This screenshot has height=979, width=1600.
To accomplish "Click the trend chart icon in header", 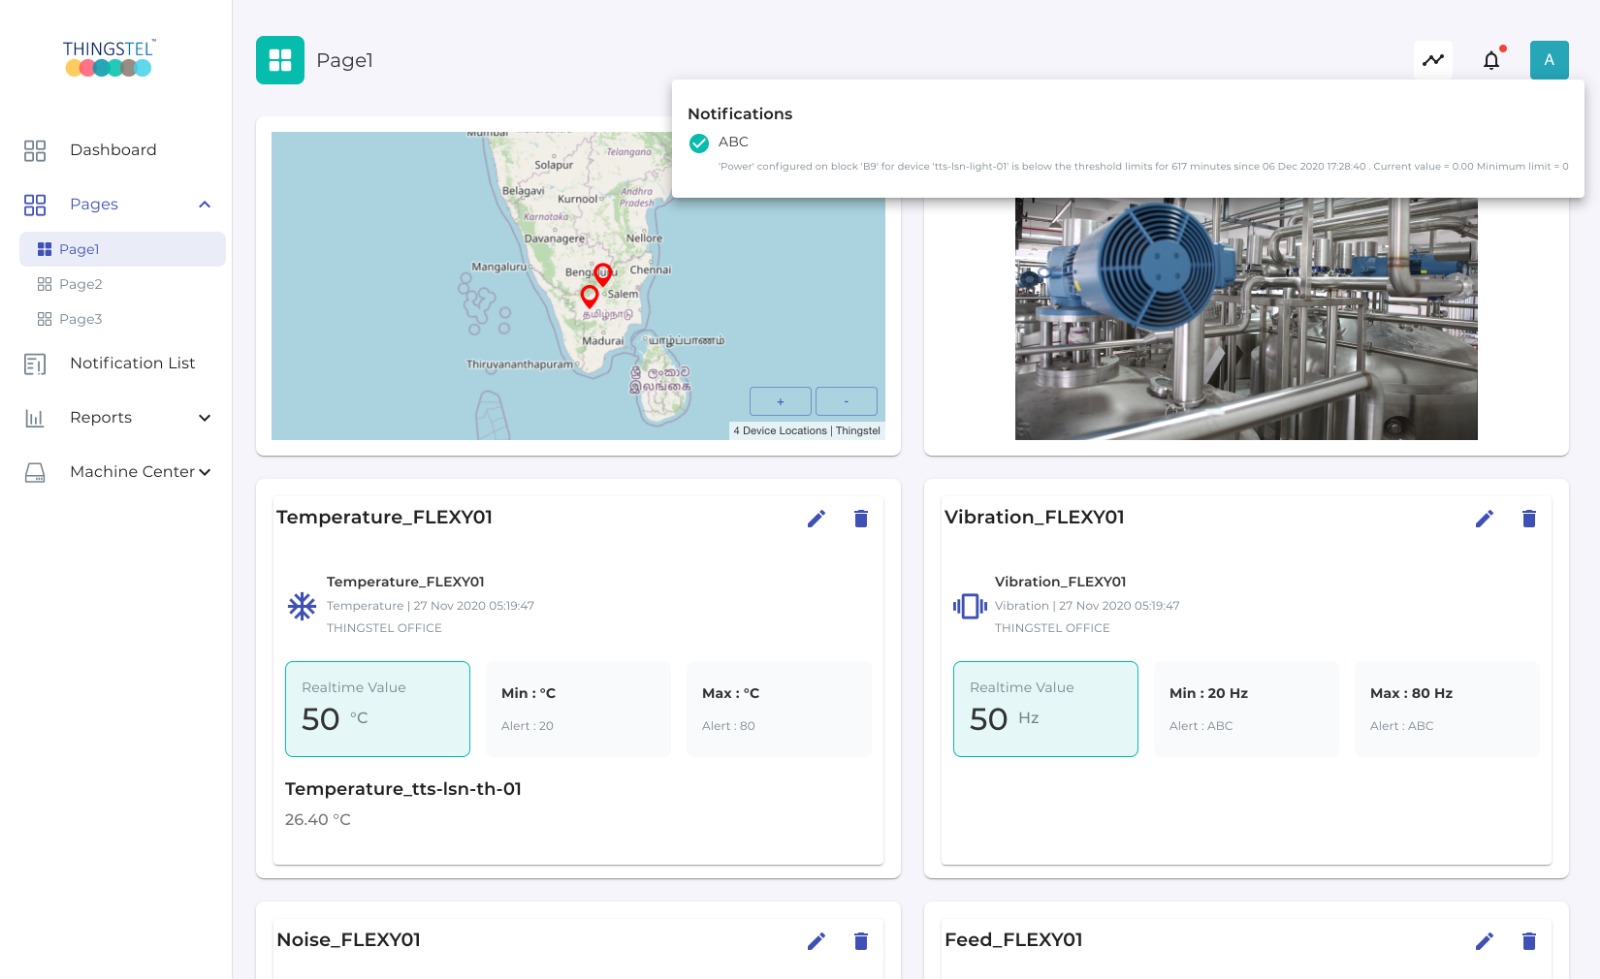I will click(1433, 60).
